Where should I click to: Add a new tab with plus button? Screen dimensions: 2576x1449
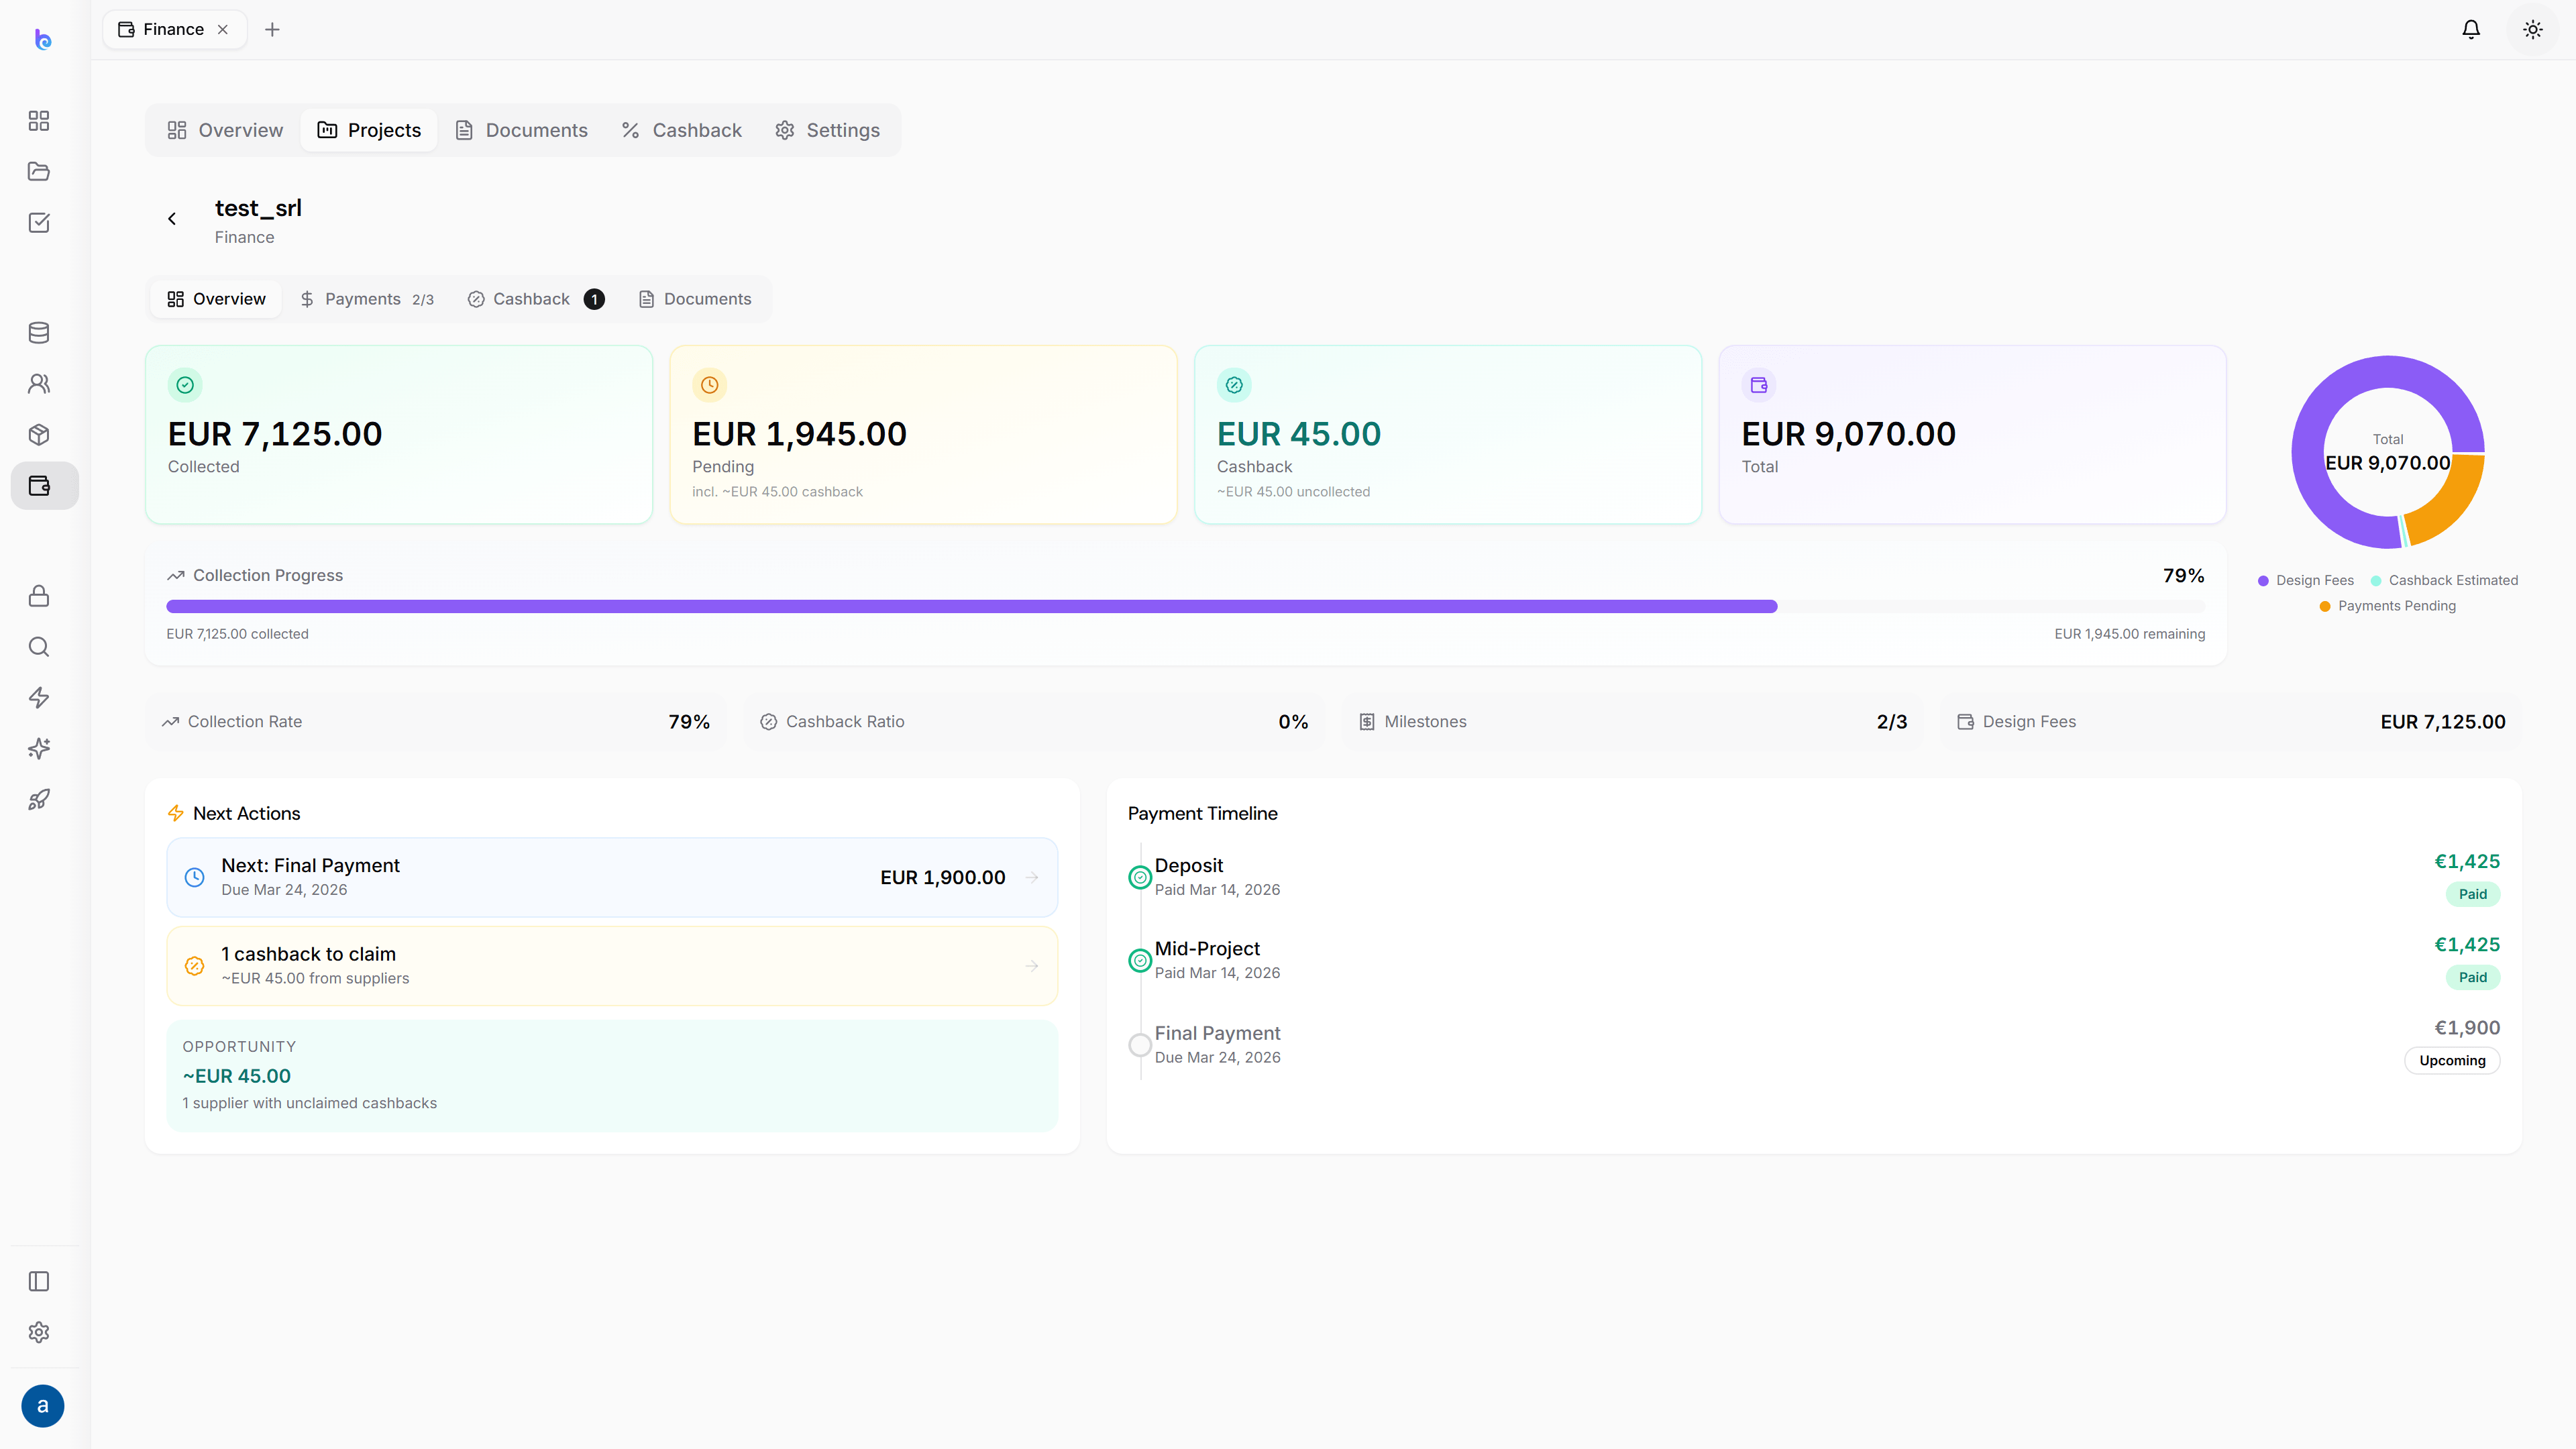tap(272, 29)
